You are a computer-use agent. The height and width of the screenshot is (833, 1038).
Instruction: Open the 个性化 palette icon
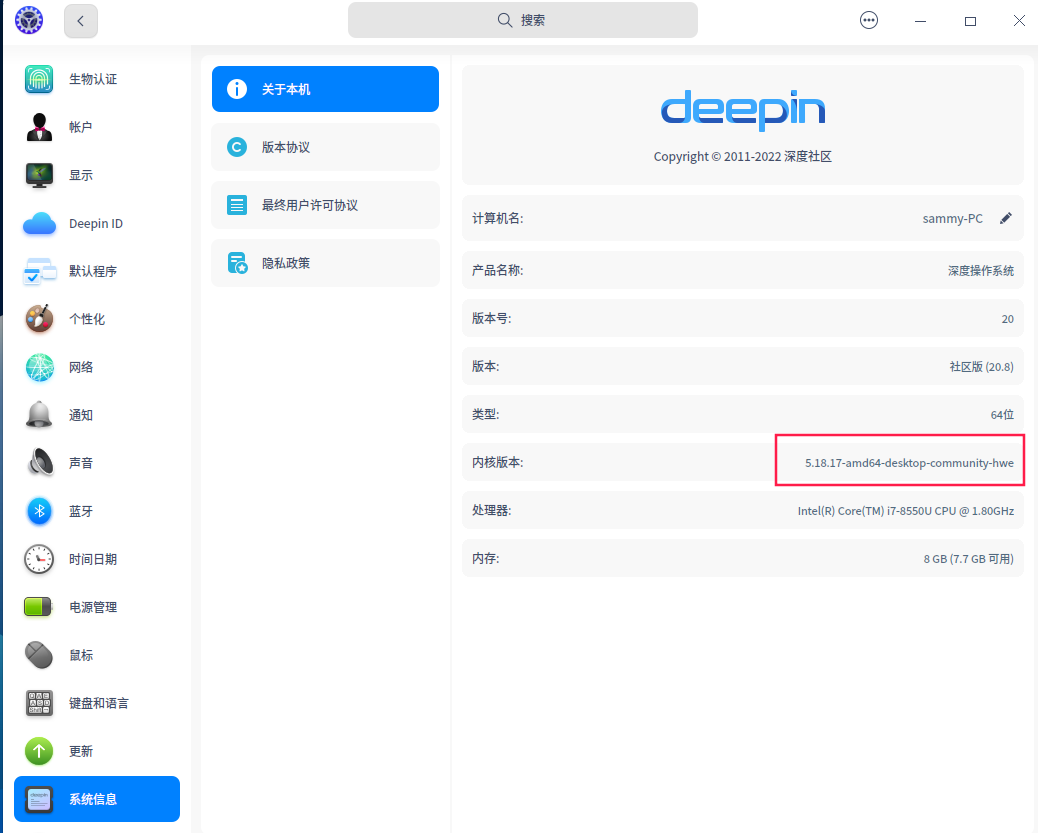coord(39,319)
